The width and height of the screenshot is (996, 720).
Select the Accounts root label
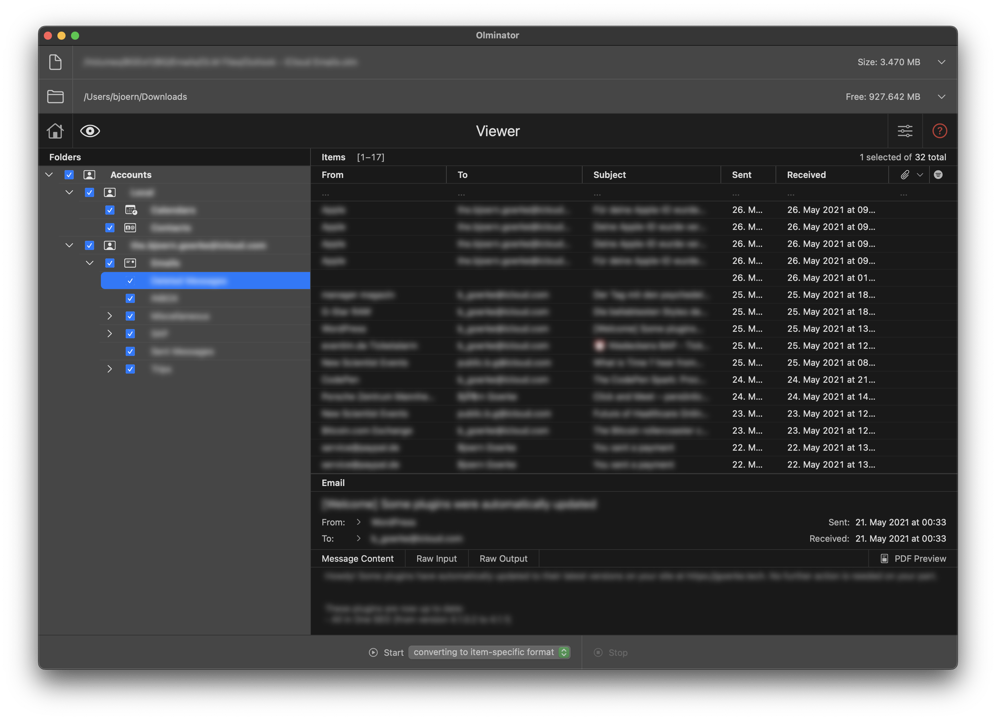point(131,175)
